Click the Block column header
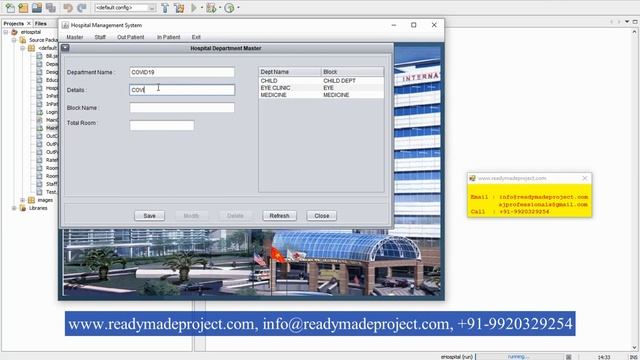The height and width of the screenshot is (360, 640). click(352, 72)
